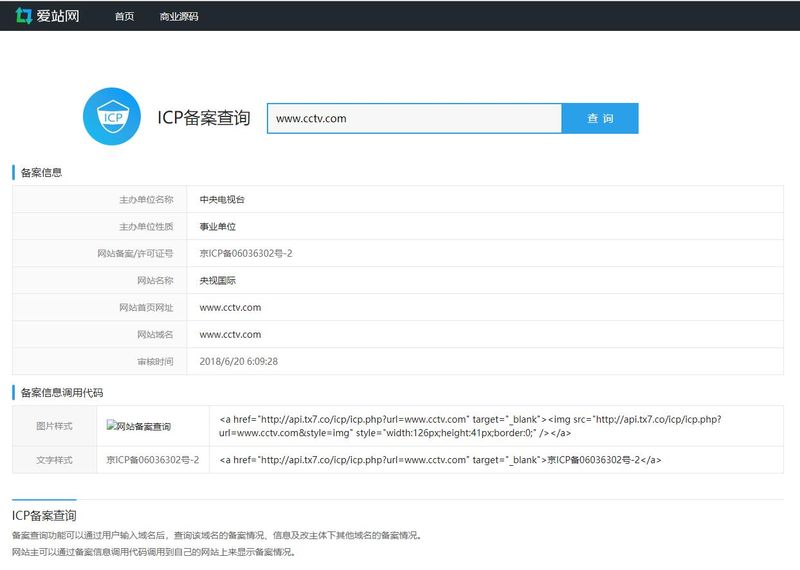Select the license number in 网站备案/许可证号 row
This screenshot has width=800, height=570.
pos(246,254)
